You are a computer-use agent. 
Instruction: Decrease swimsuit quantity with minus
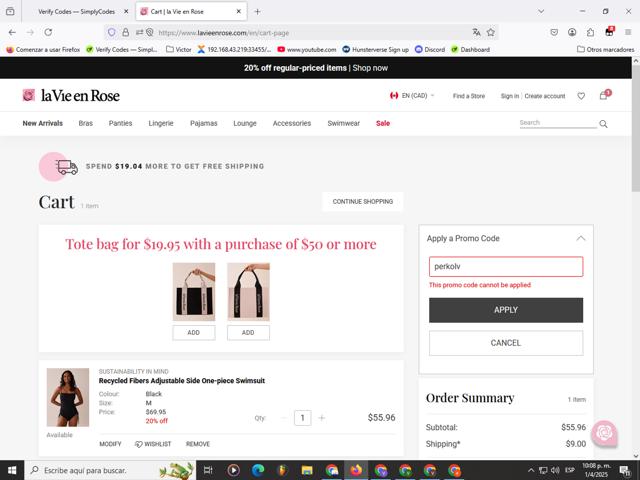284,418
